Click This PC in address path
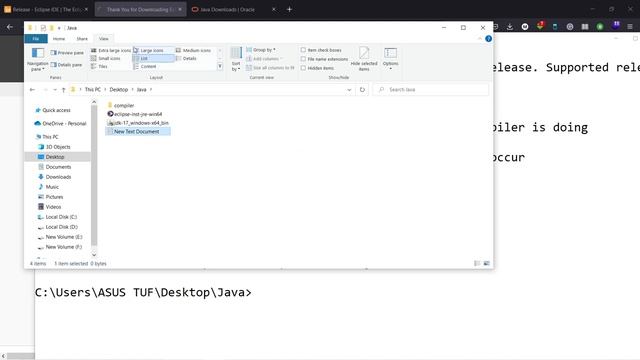Image resolution: width=640 pixels, height=360 pixels. pyautogui.click(x=93, y=89)
